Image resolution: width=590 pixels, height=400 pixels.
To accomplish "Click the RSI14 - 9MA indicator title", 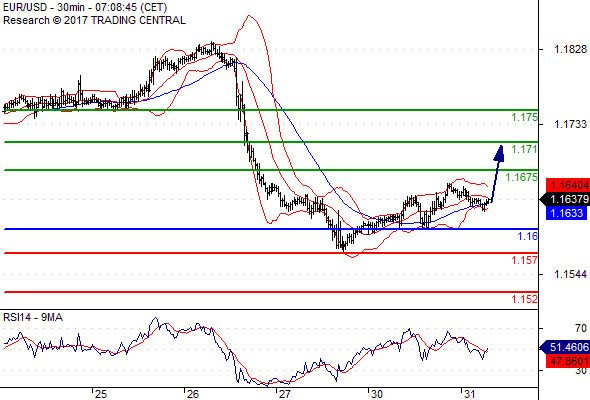I will tap(33, 318).
